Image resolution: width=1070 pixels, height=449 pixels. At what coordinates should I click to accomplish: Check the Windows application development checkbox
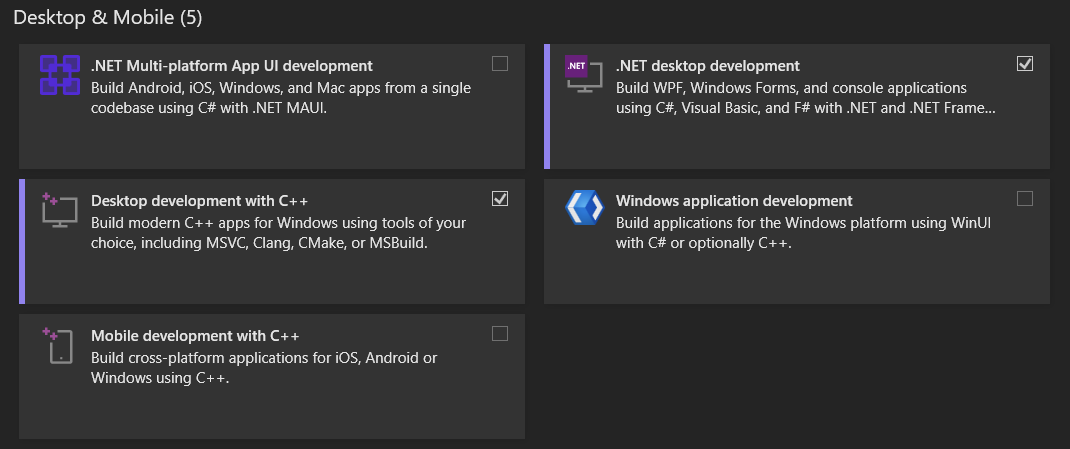click(1024, 199)
